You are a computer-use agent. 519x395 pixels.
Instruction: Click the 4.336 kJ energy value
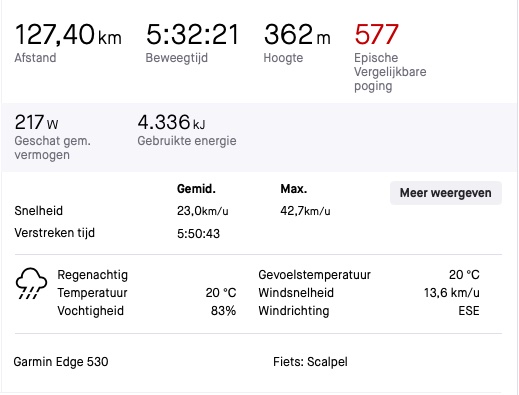tap(171, 122)
